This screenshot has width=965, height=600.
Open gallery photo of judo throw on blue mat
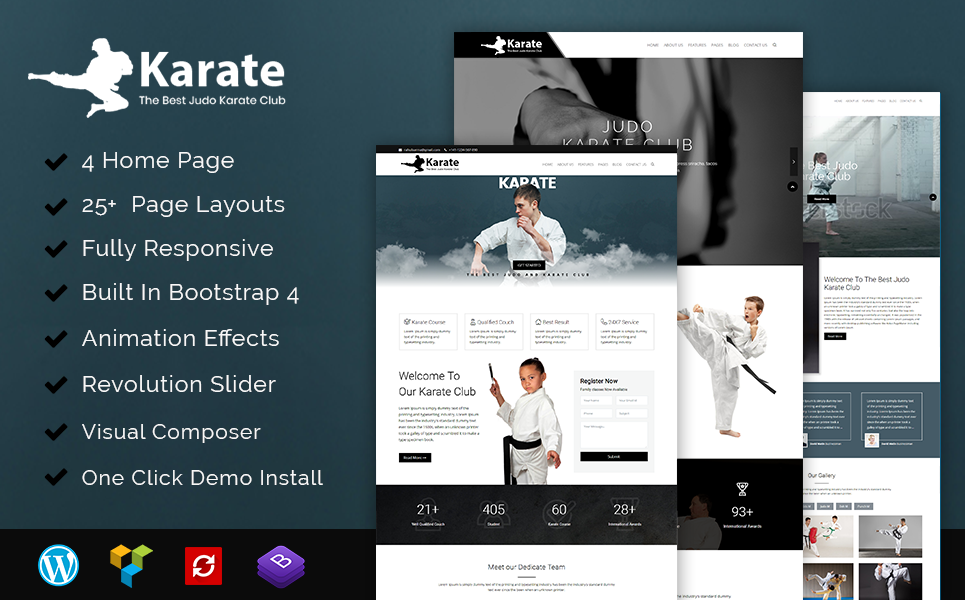pos(828,581)
